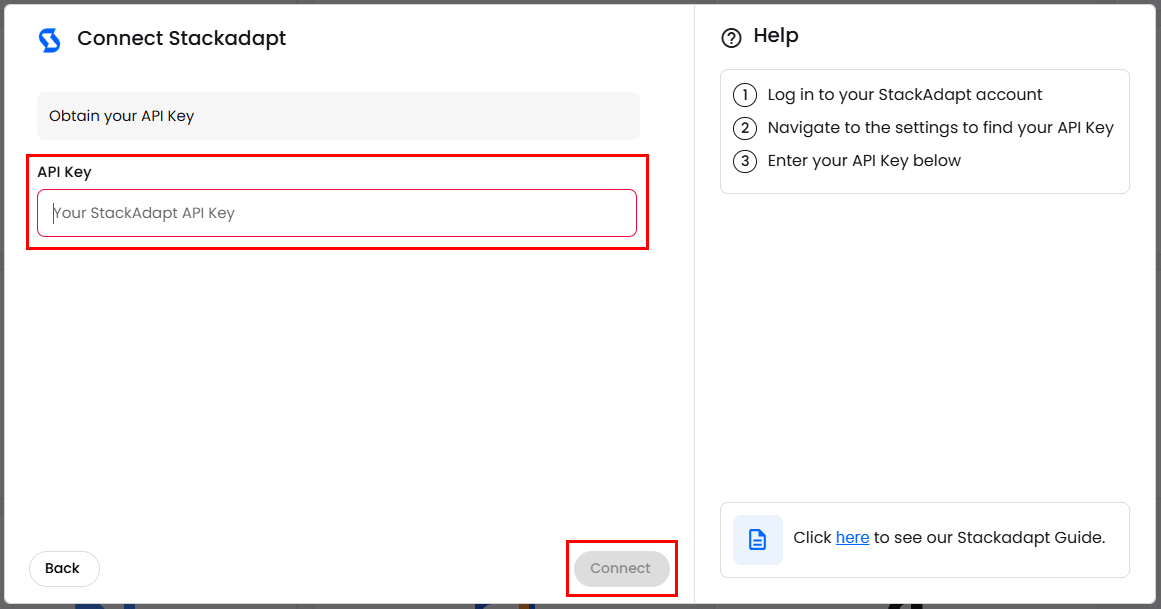This screenshot has height=609, width=1161.
Task: Select 'Log in to your StackAdapt account' text
Action: click(x=904, y=95)
